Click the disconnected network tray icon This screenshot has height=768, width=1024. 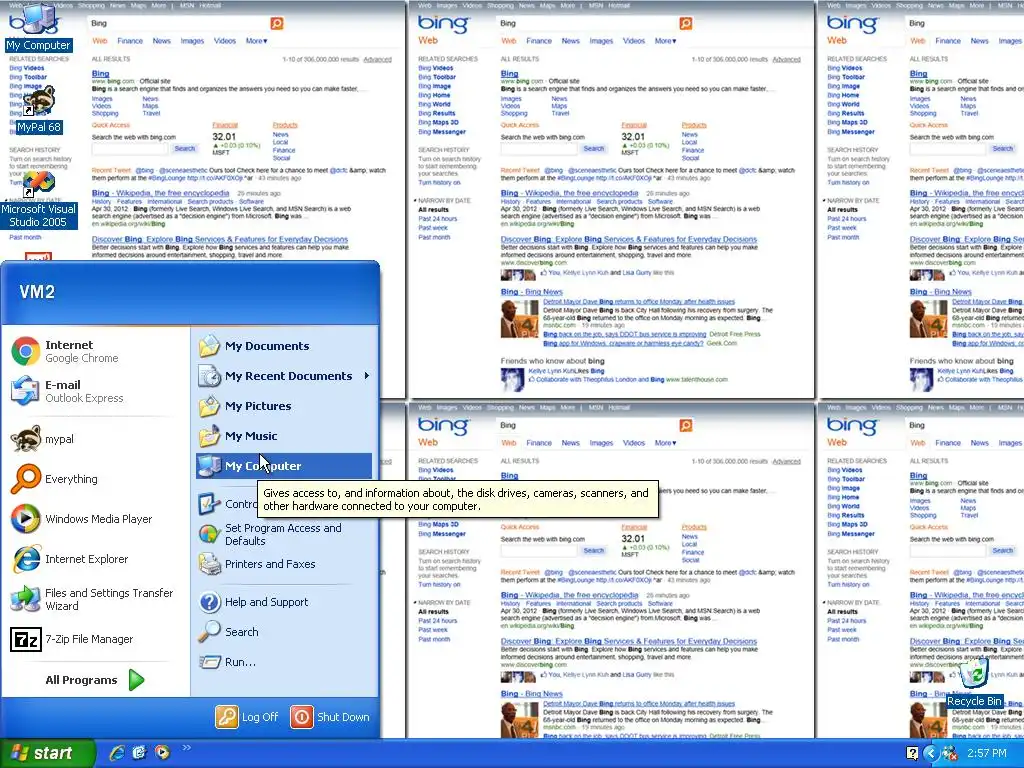950,754
